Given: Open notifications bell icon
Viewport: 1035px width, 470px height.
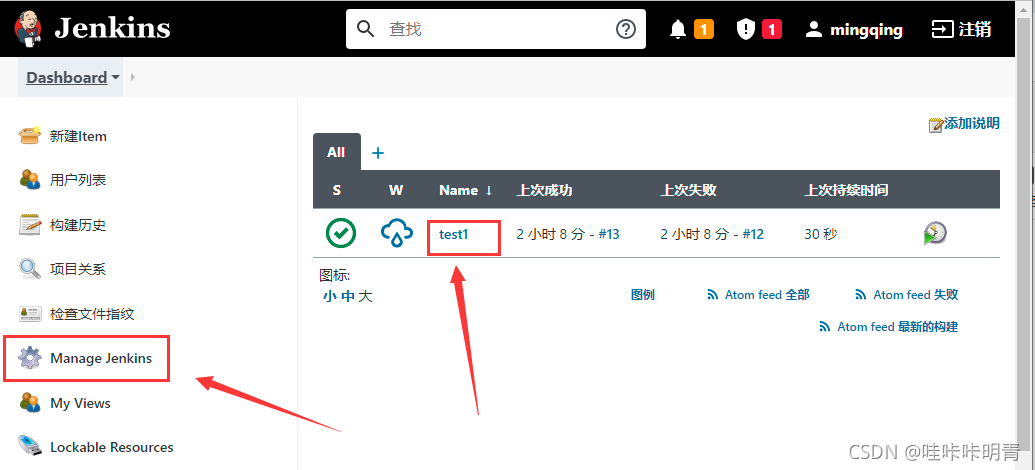Looking at the screenshot, I should pos(678,30).
